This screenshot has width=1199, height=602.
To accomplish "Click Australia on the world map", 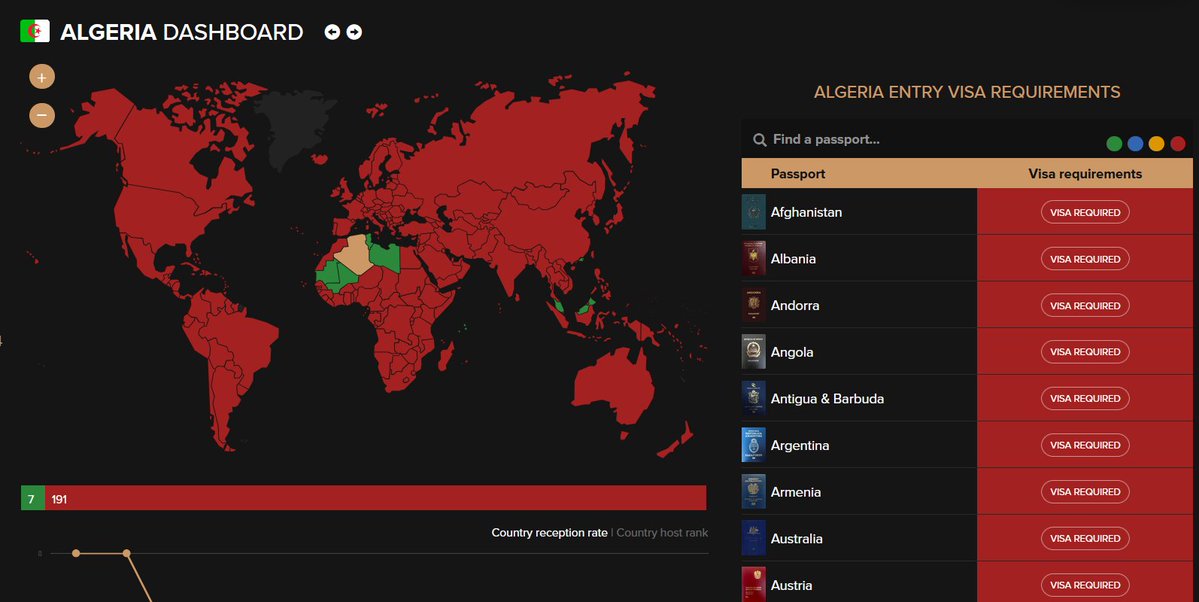I will [x=612, y=385].
